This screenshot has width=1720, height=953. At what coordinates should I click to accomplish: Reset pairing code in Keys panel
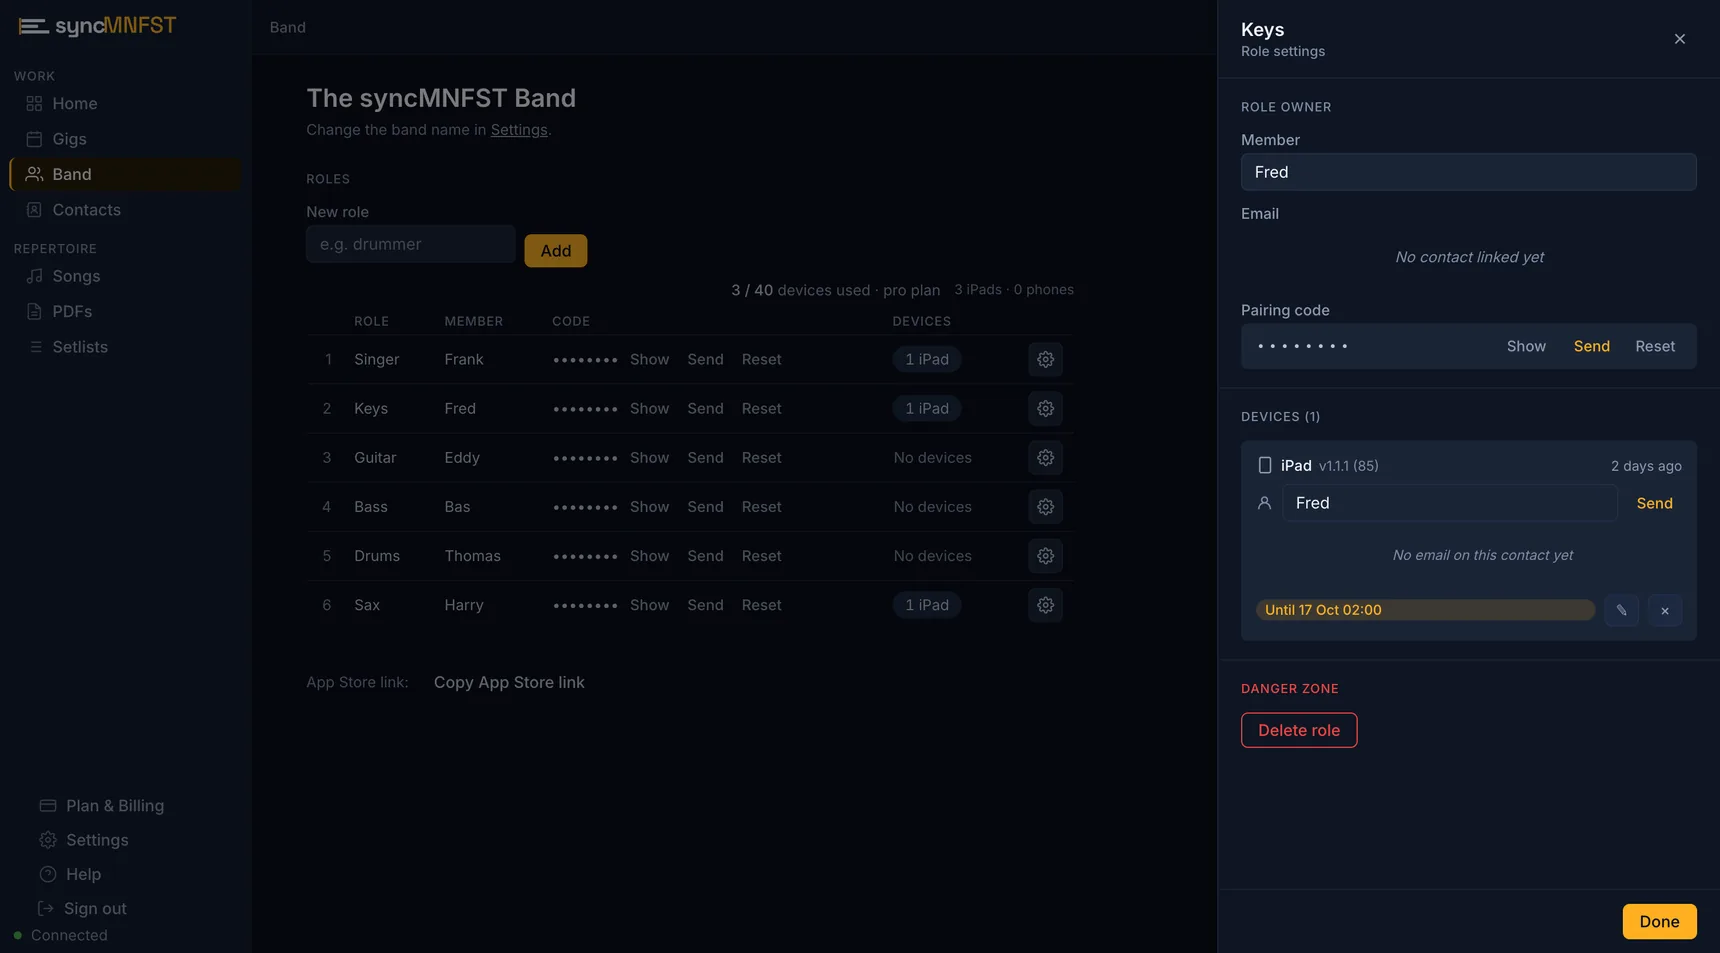click(x=1655, y=346)
